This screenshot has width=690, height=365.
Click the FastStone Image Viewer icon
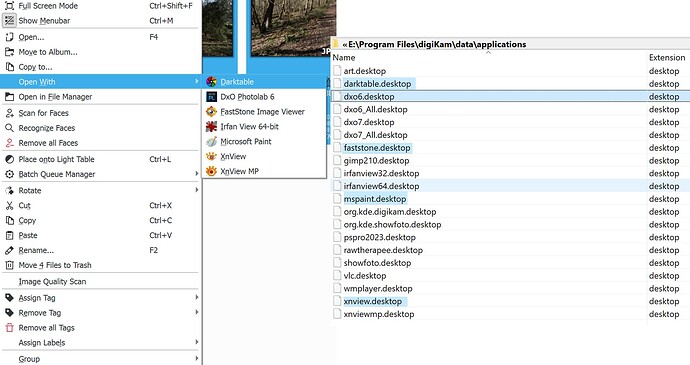tap(212, 112)
